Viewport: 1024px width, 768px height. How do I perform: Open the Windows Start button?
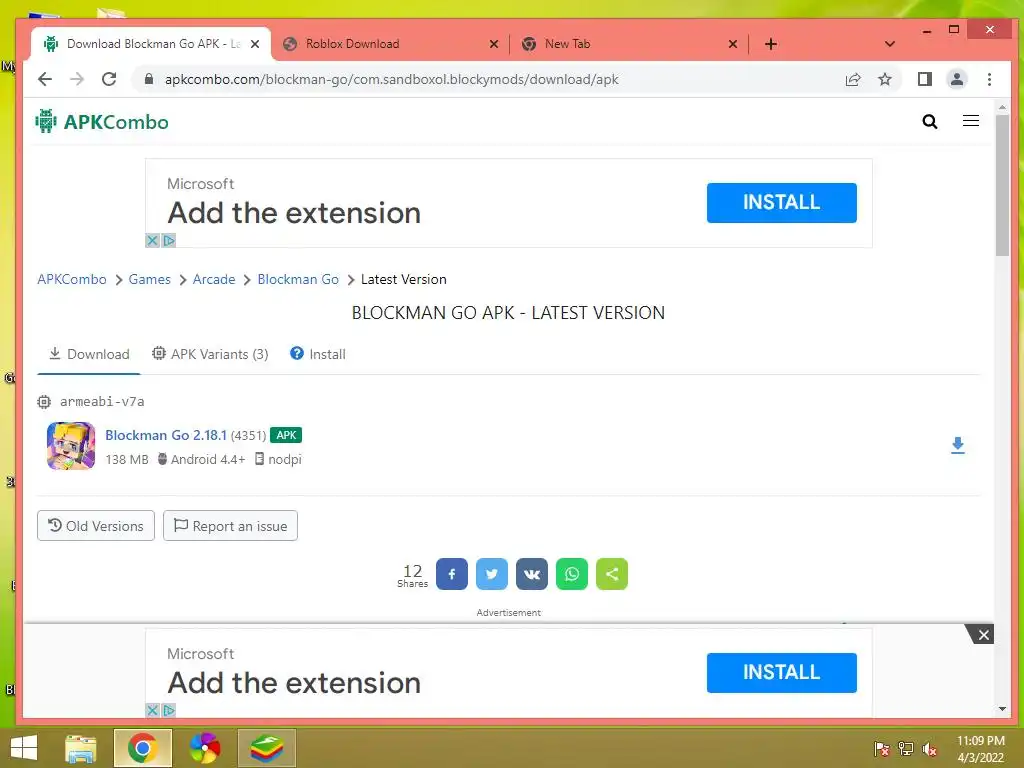tap(24, 748)
